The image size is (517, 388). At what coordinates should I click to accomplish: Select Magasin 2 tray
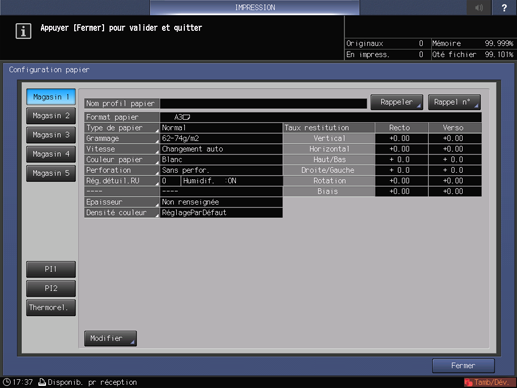pos(51,116)
